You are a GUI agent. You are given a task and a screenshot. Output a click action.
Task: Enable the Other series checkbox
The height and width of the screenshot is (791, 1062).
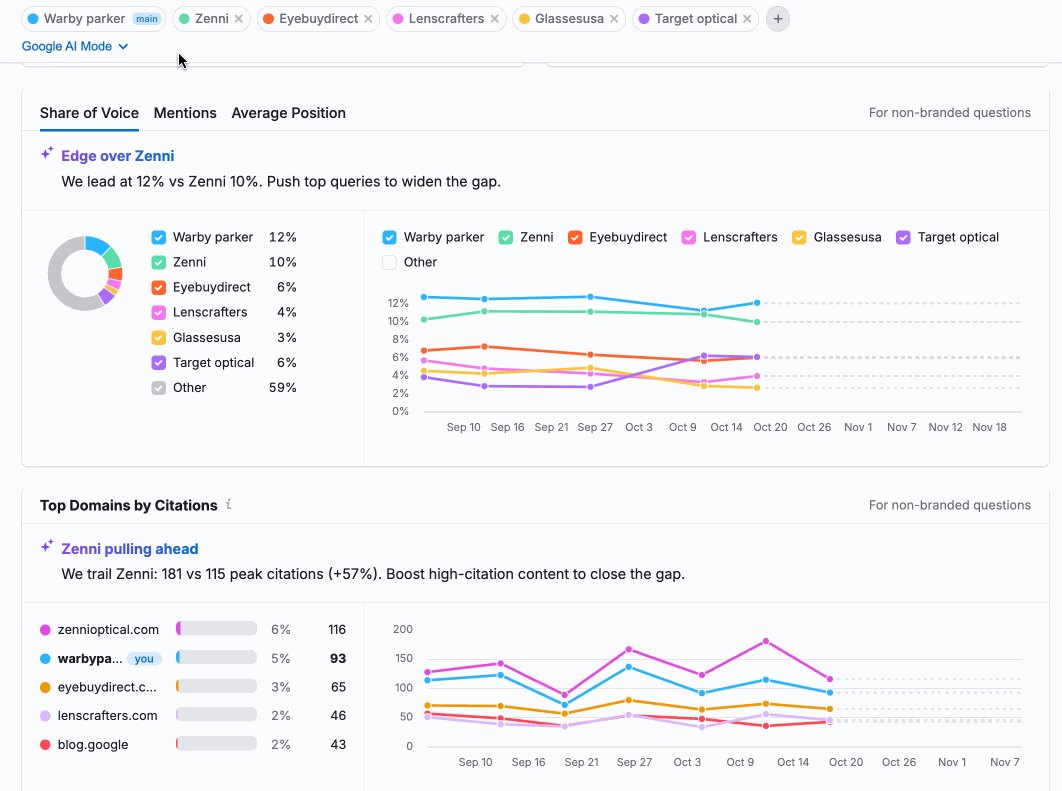[x=389, y=262]
